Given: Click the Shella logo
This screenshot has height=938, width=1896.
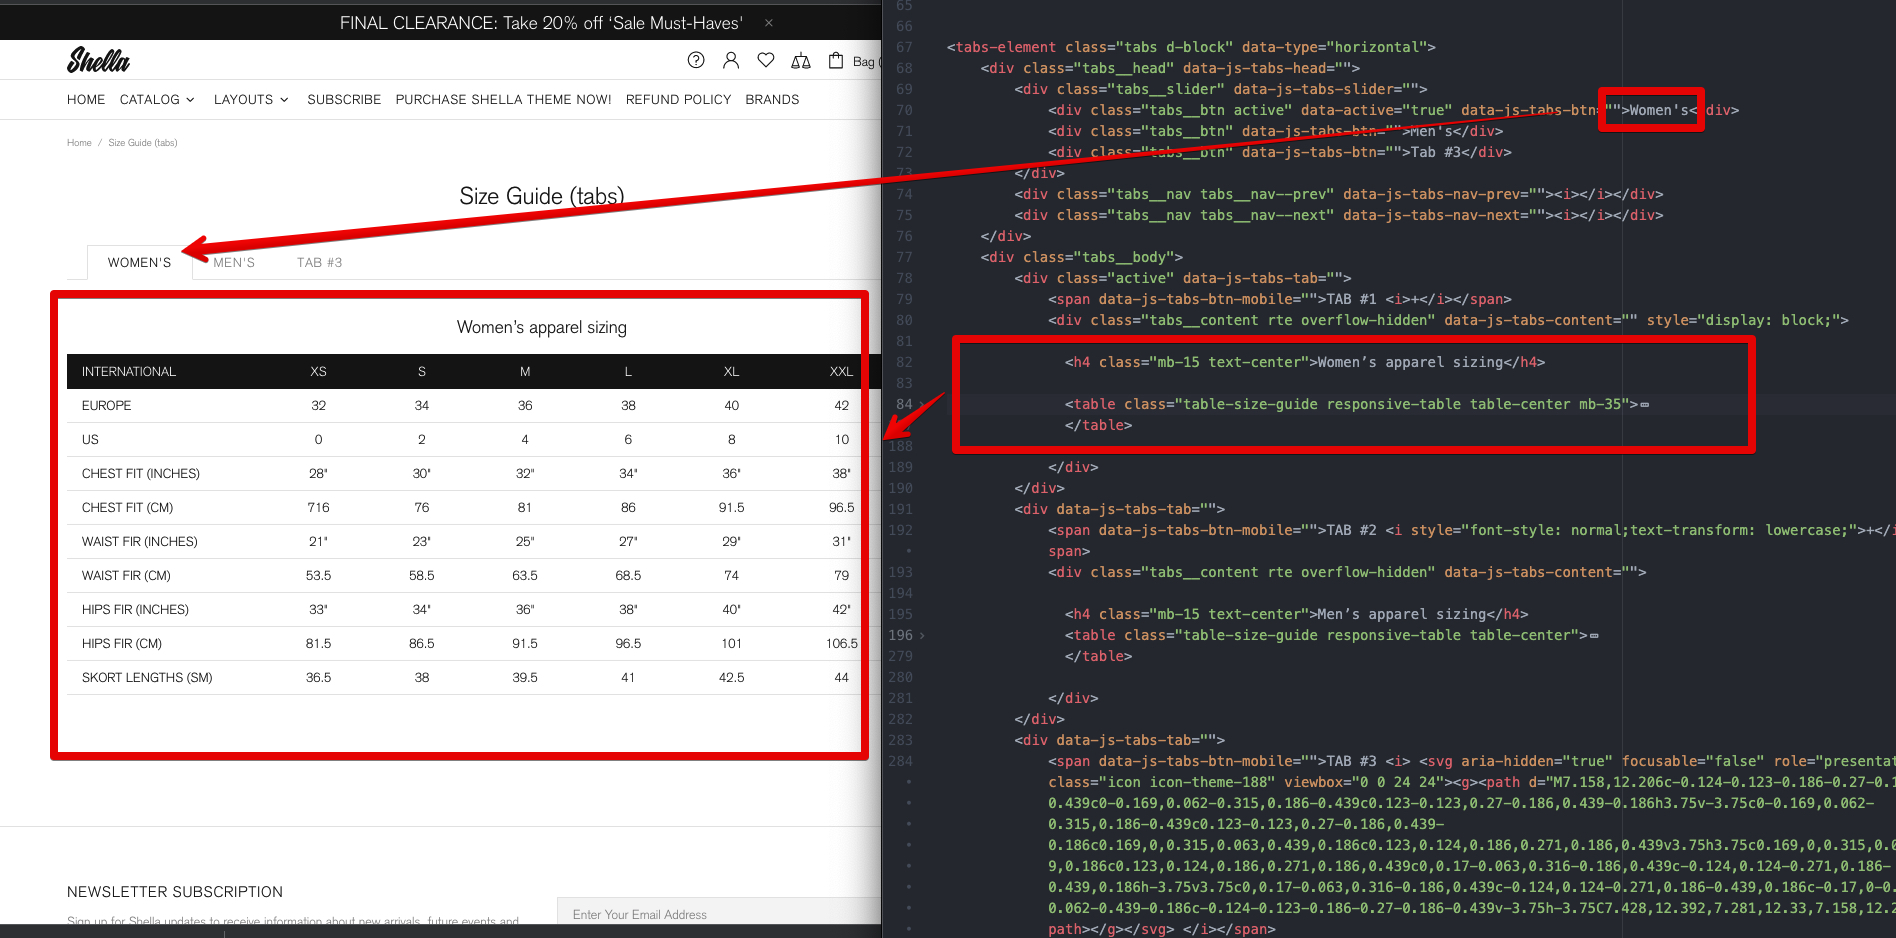Looking at the screenshot, I should 98,60.
